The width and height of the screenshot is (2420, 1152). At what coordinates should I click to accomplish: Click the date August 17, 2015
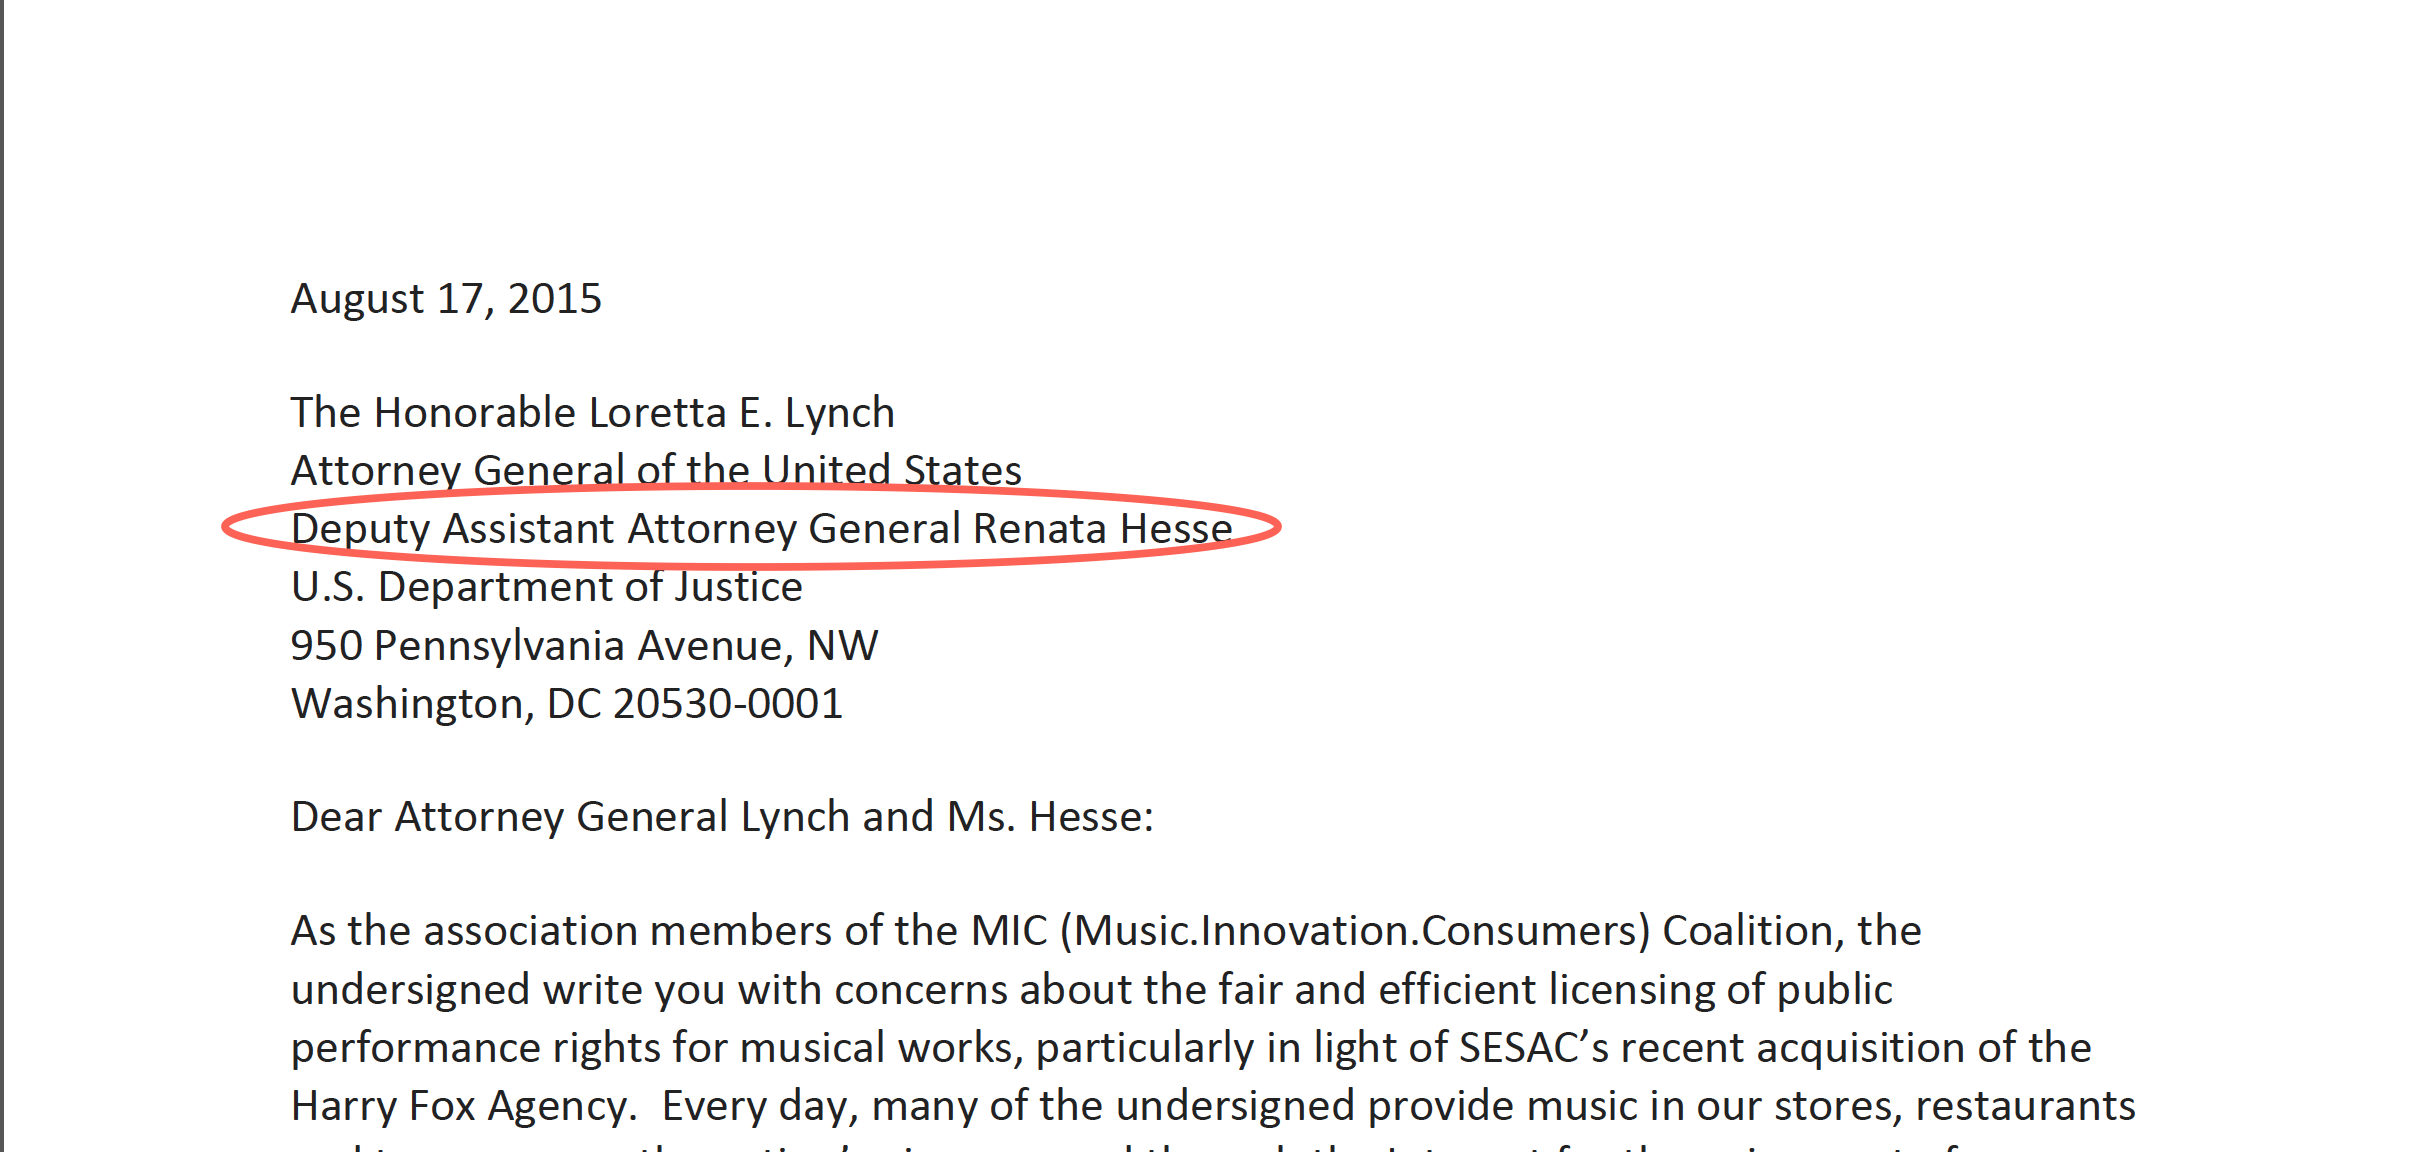(x=446, y=299)
